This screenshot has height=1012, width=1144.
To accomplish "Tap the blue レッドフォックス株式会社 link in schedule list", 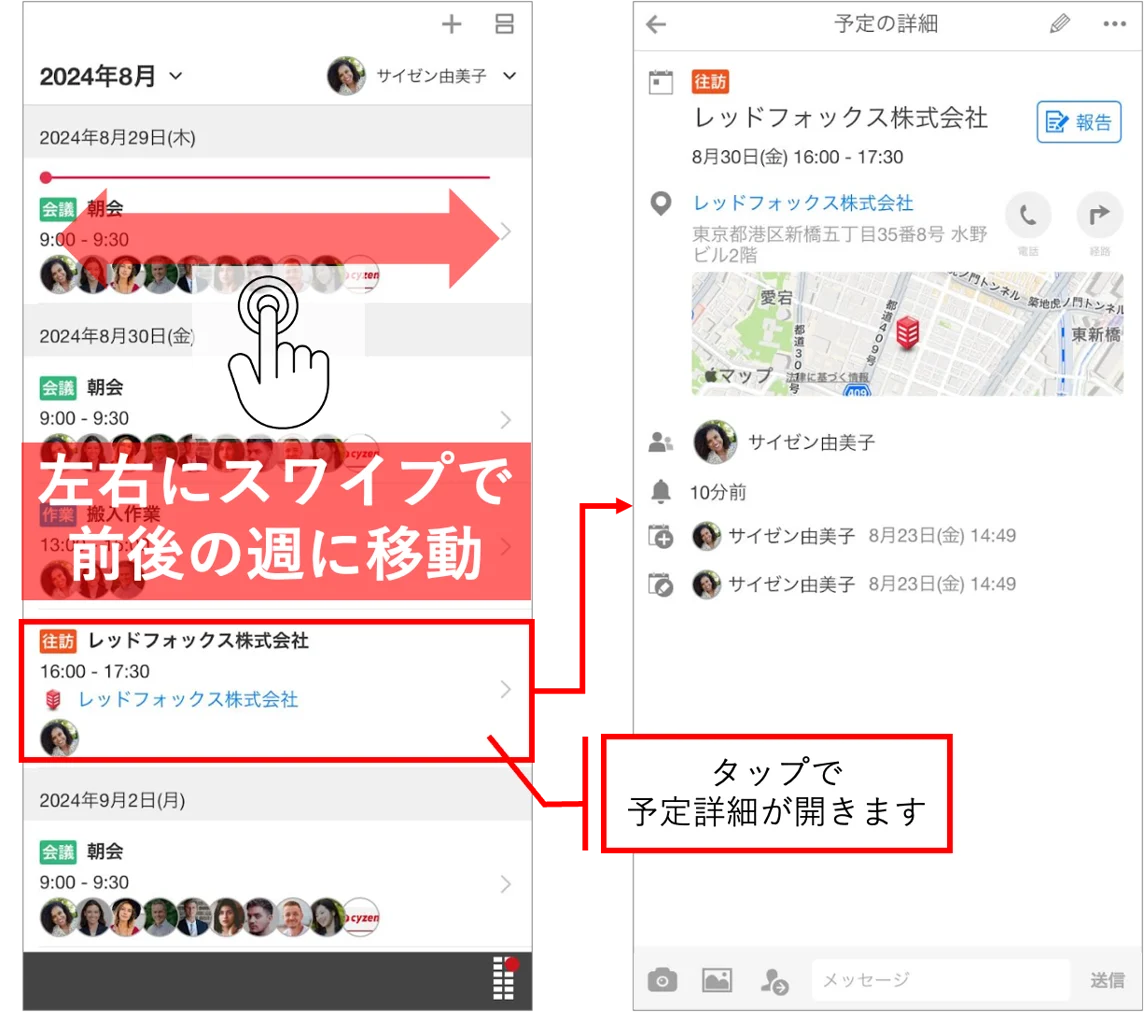I will click(x=188, y=700).
